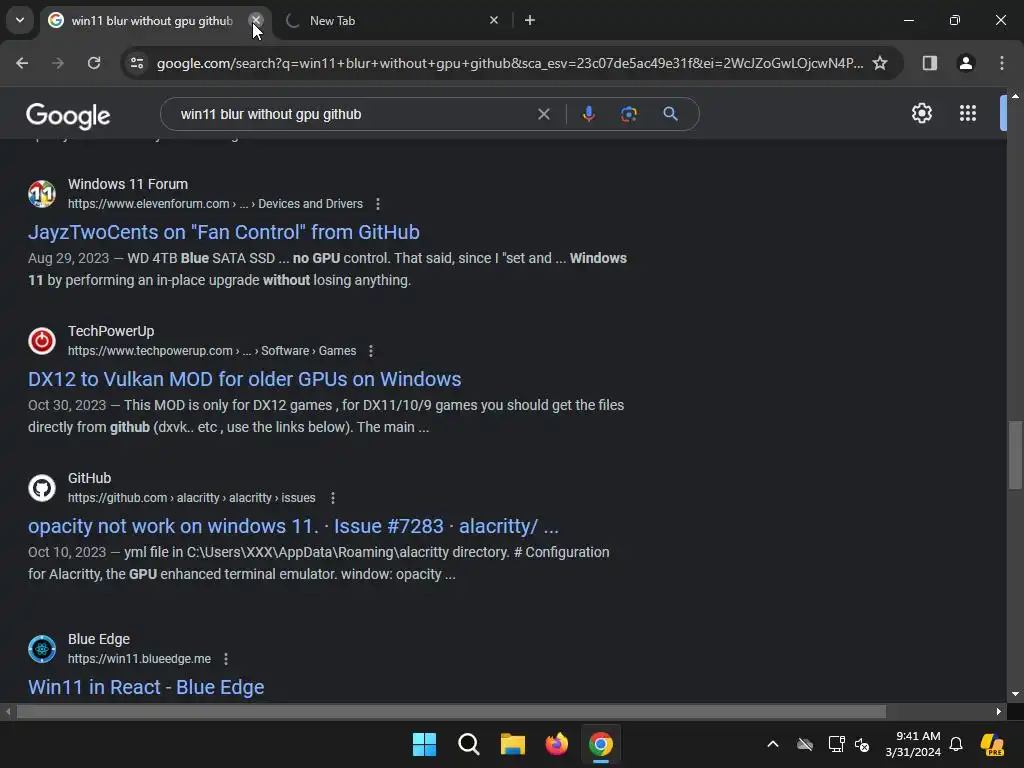The height and width of the screenshot is (768, 1024).
Task: Click the Google search input field
Action: coord(353,114)
